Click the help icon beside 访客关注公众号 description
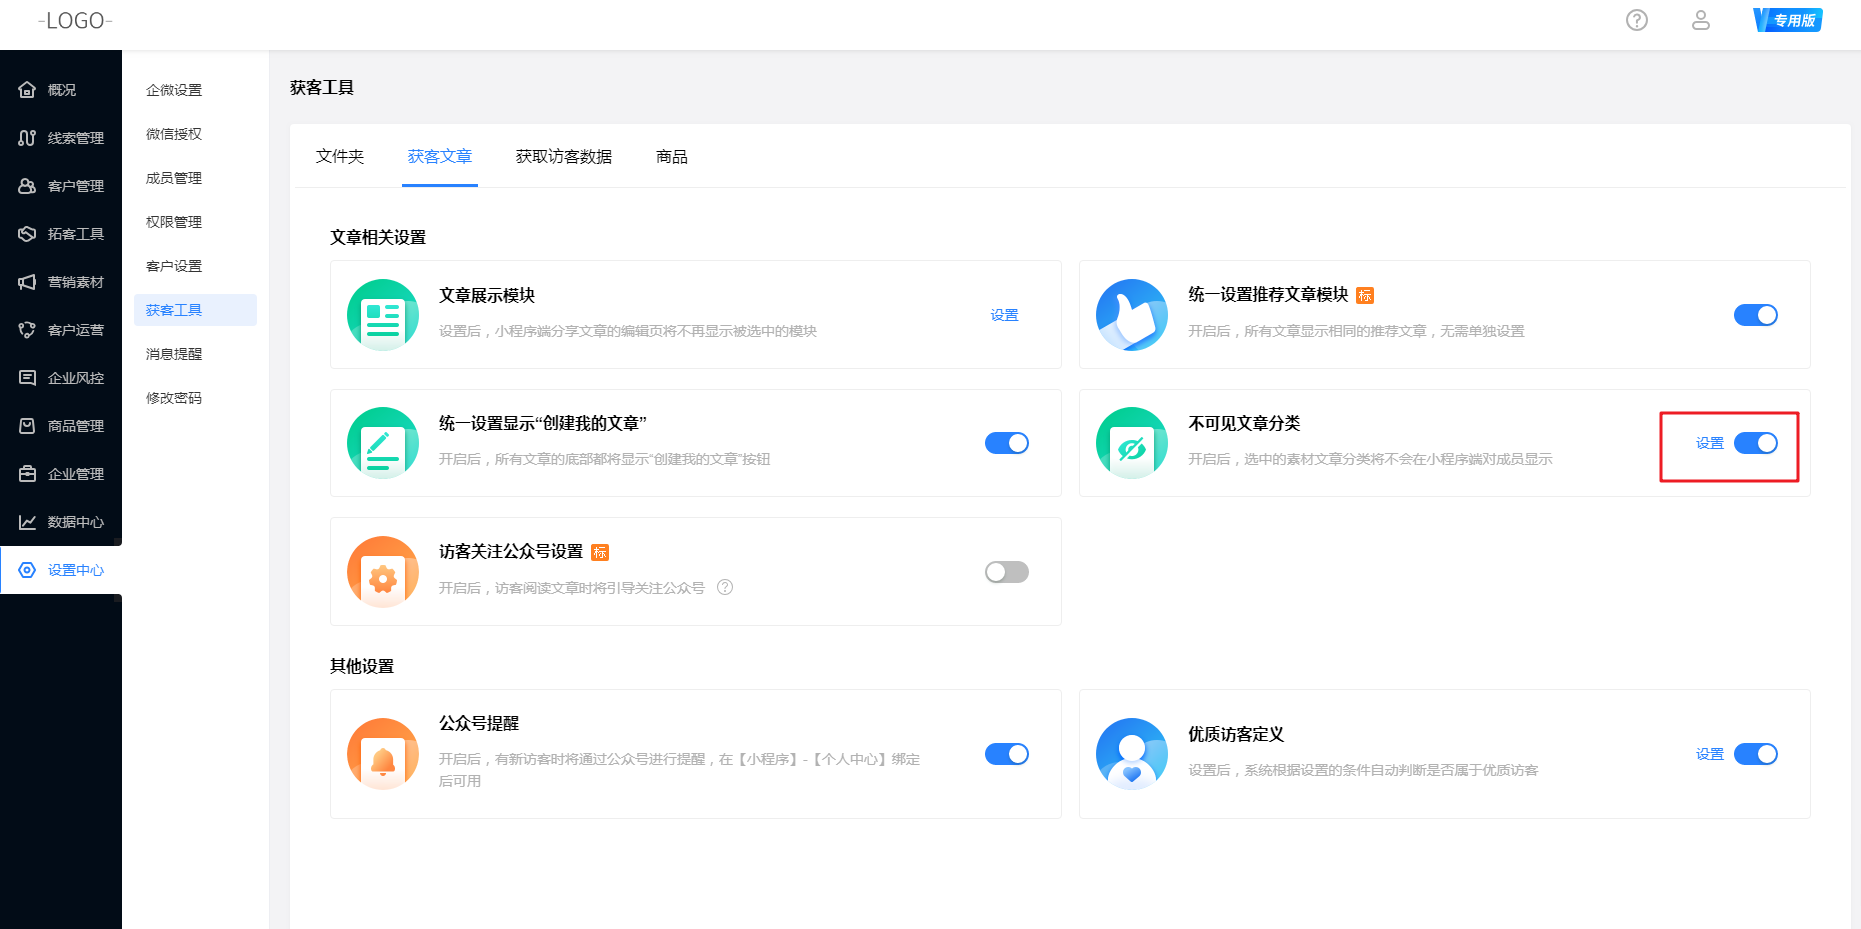 [725, 587]
